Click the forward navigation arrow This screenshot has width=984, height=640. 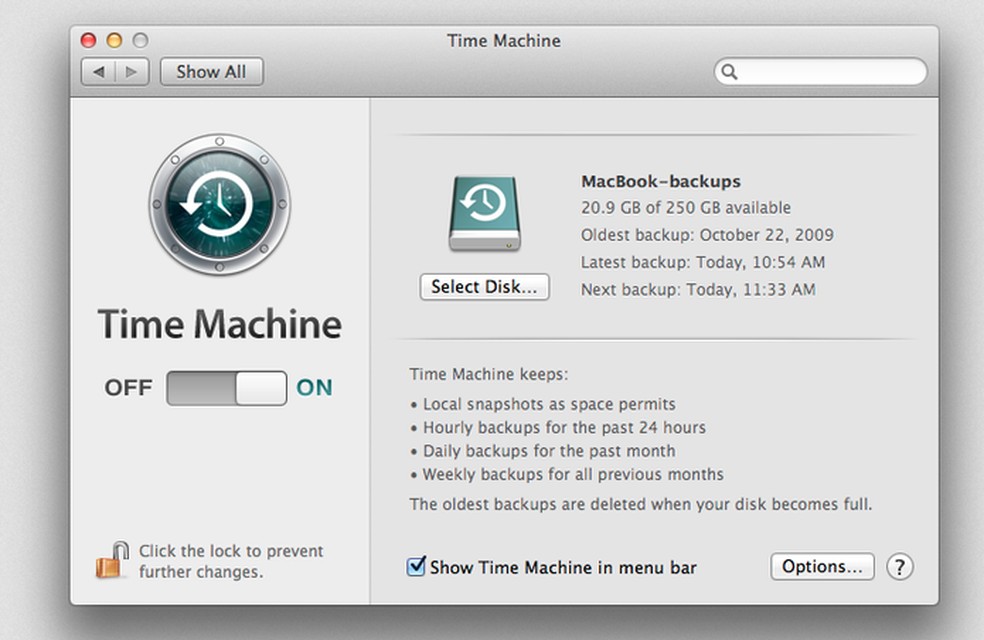[131, 72]
